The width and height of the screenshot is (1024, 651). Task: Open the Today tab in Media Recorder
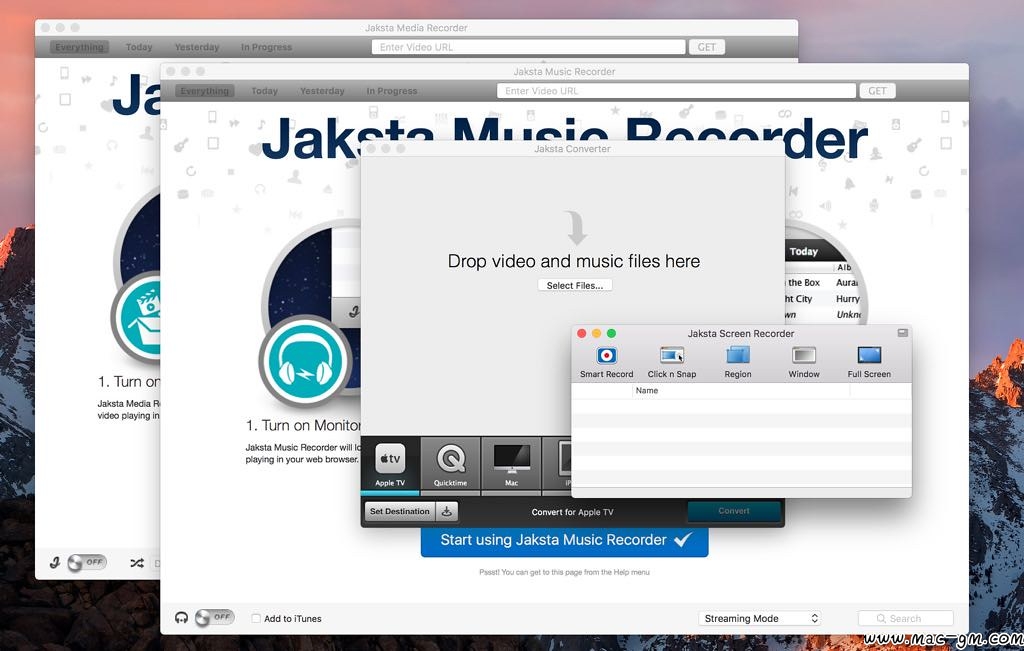139,47
